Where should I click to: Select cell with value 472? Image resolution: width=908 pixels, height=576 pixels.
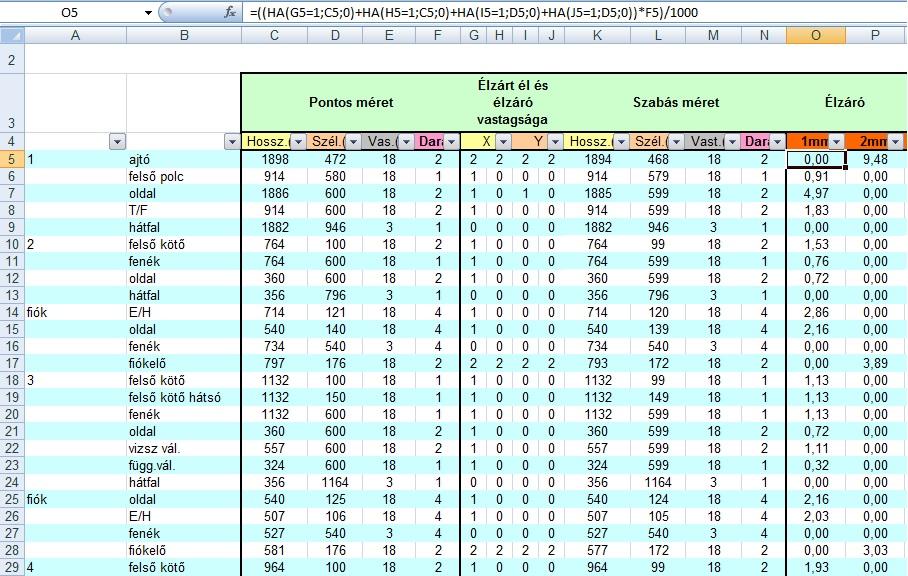pyautogui.click(x=335, y=159)
